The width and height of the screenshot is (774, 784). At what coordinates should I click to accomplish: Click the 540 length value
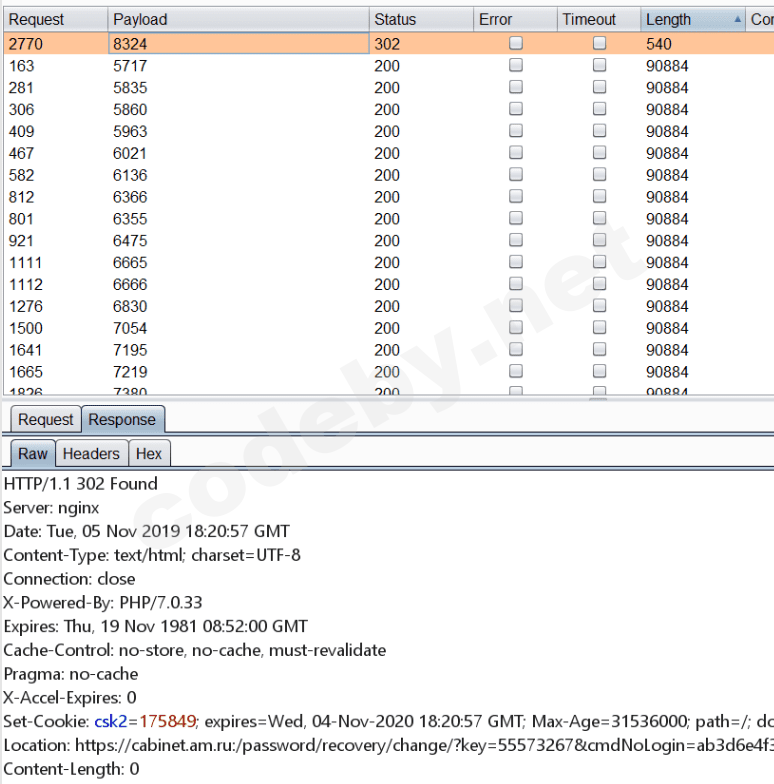tap(658, 44)
